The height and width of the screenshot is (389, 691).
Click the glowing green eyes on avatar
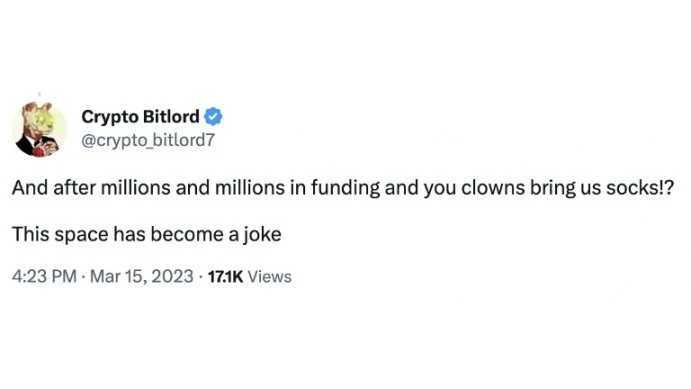43,118
